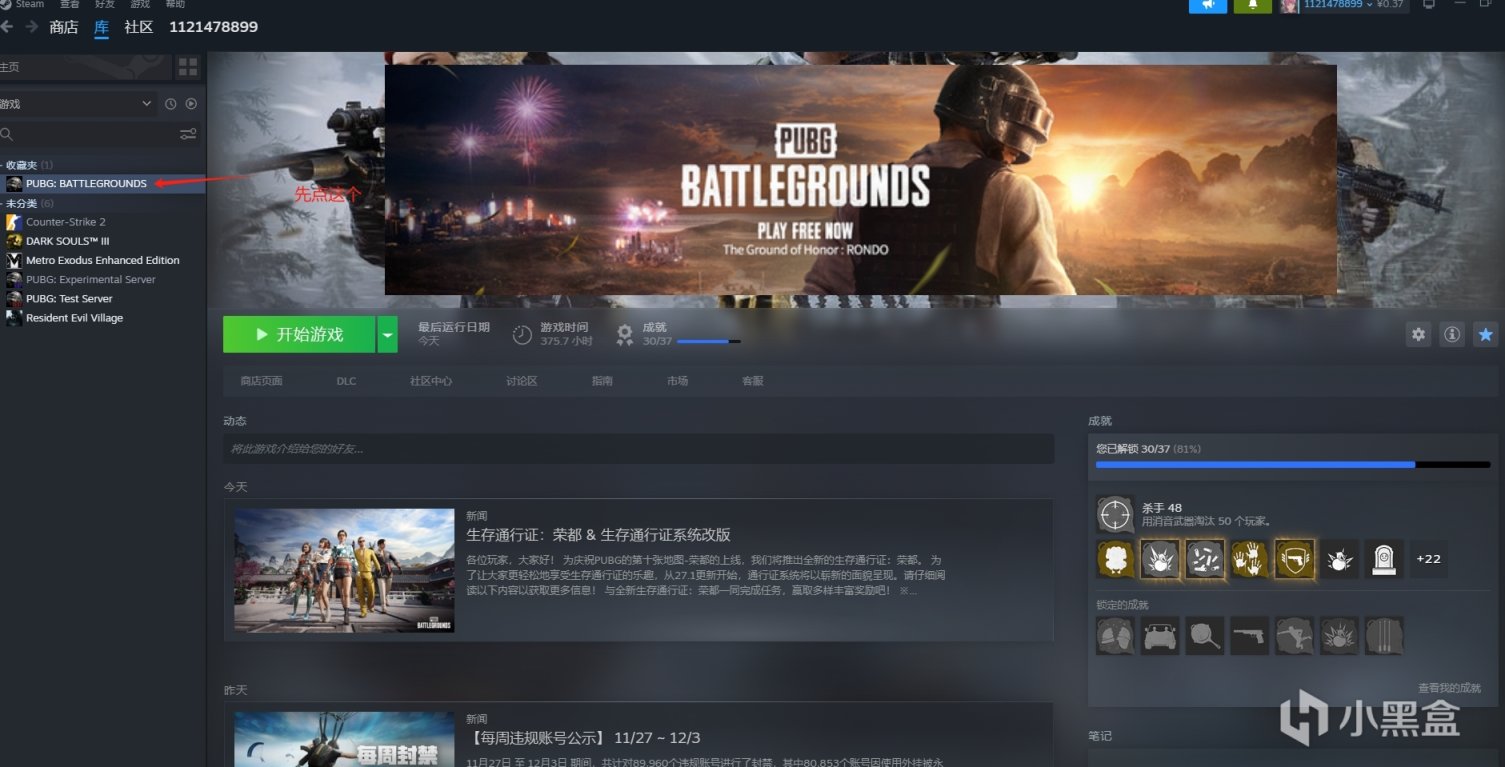Click the crosshair Killer 48 achievement icon
Viewport: 1505px width, 767px height.
coord(1115,514)
